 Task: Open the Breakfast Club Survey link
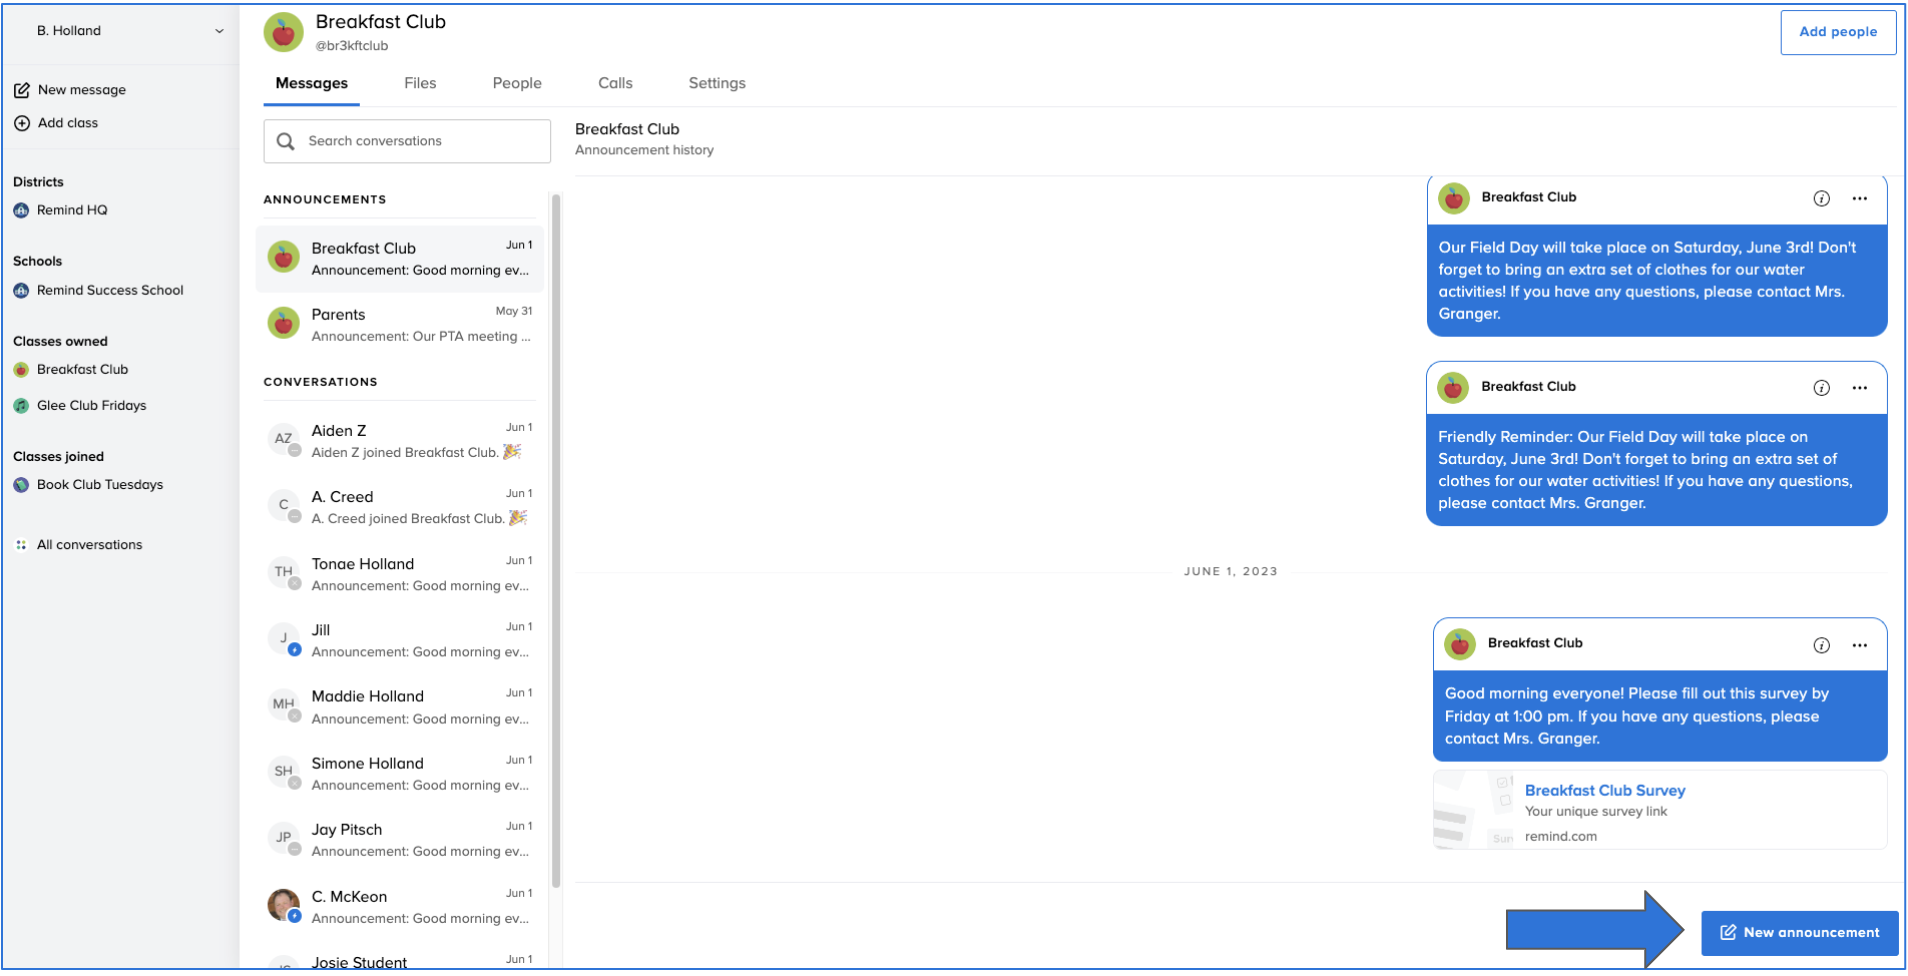pos(1604,790)
